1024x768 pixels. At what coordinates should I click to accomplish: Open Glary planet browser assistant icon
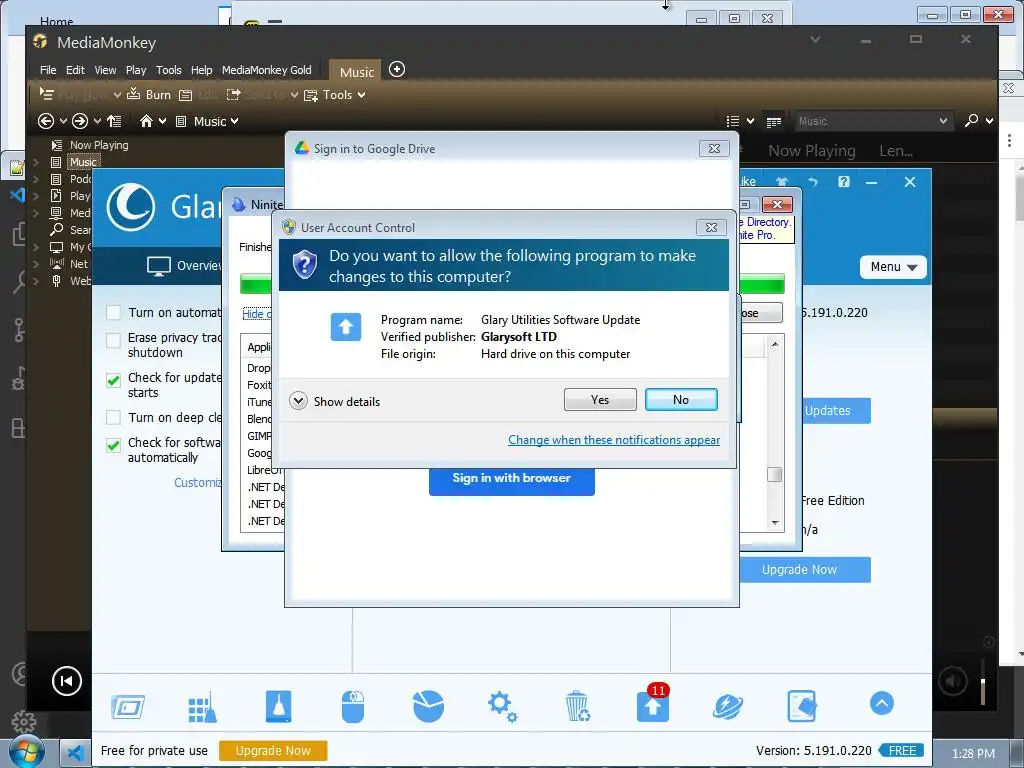point(728,707)
